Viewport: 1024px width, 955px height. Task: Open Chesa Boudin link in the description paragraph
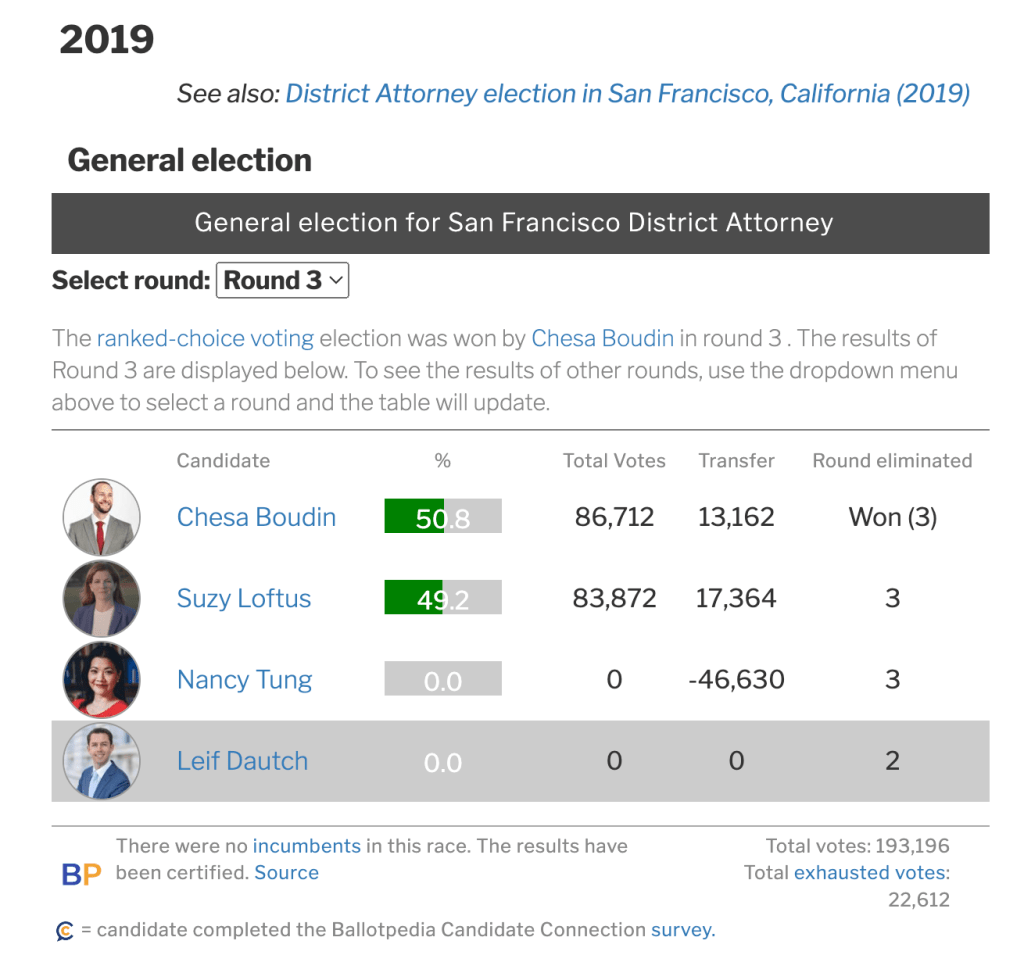(x=602, y=338)
